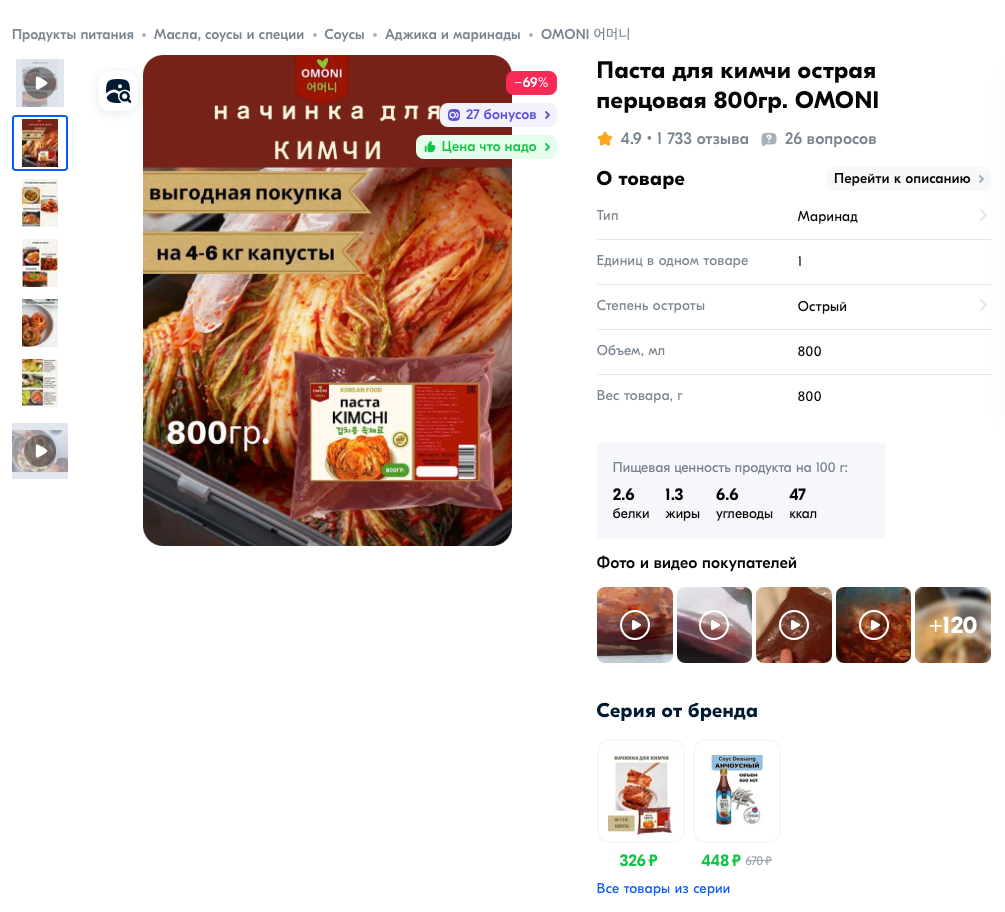Play the first video thumbnail in gallery
Screen dimensions: 1005x912
tap(40, 83)
